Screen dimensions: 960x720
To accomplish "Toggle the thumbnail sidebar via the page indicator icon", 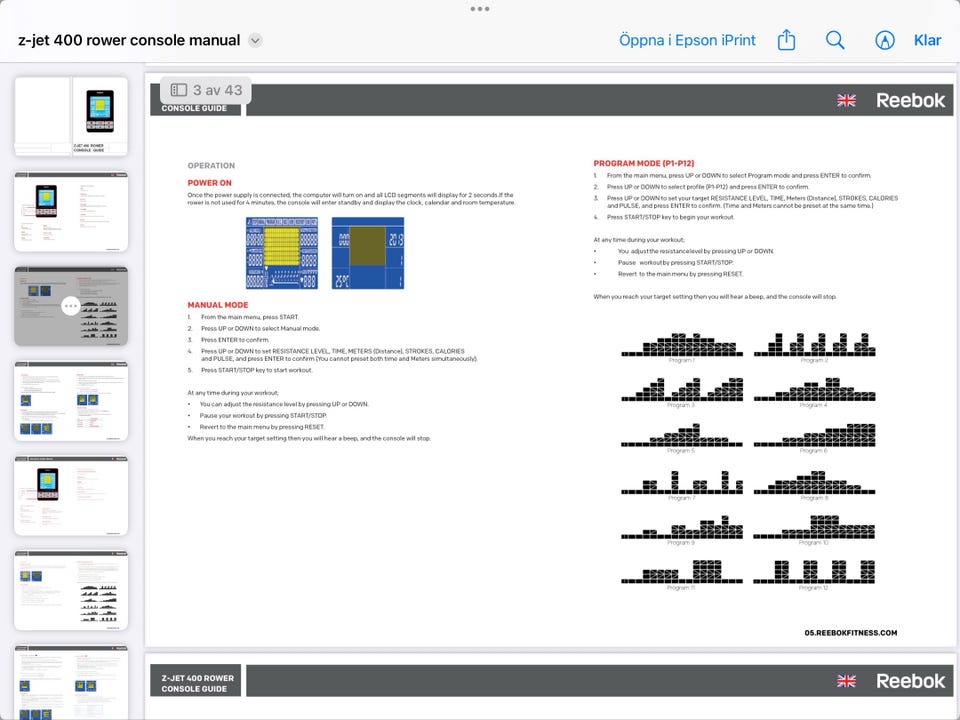I will click(179, 90).
